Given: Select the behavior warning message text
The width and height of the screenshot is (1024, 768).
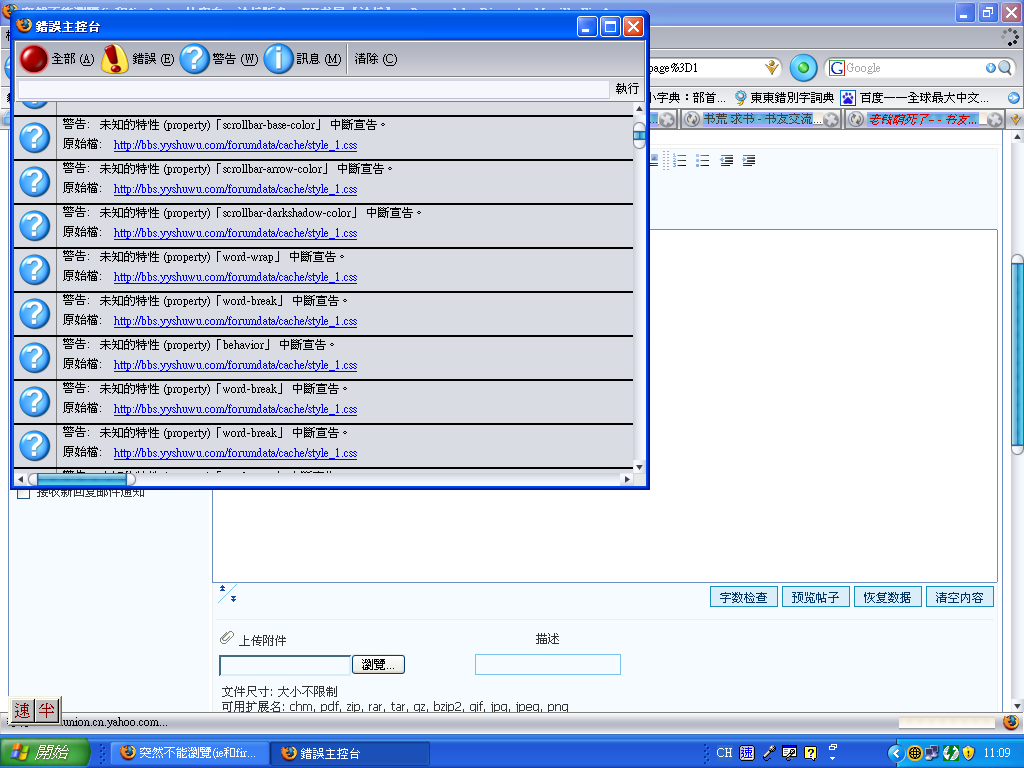Looking at the screenshot, I should [x=199, y=345].
